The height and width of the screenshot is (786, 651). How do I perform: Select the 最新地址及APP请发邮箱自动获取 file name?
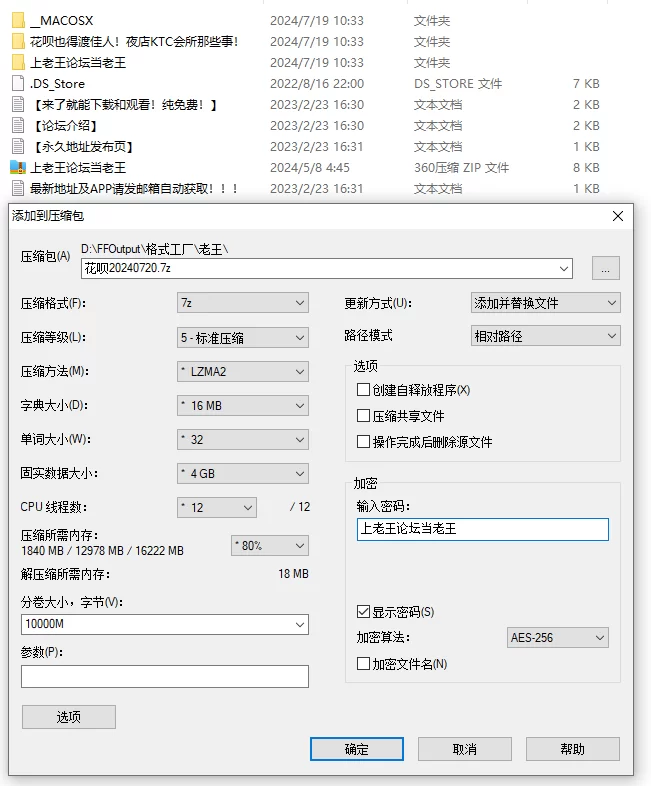point(133,189)
